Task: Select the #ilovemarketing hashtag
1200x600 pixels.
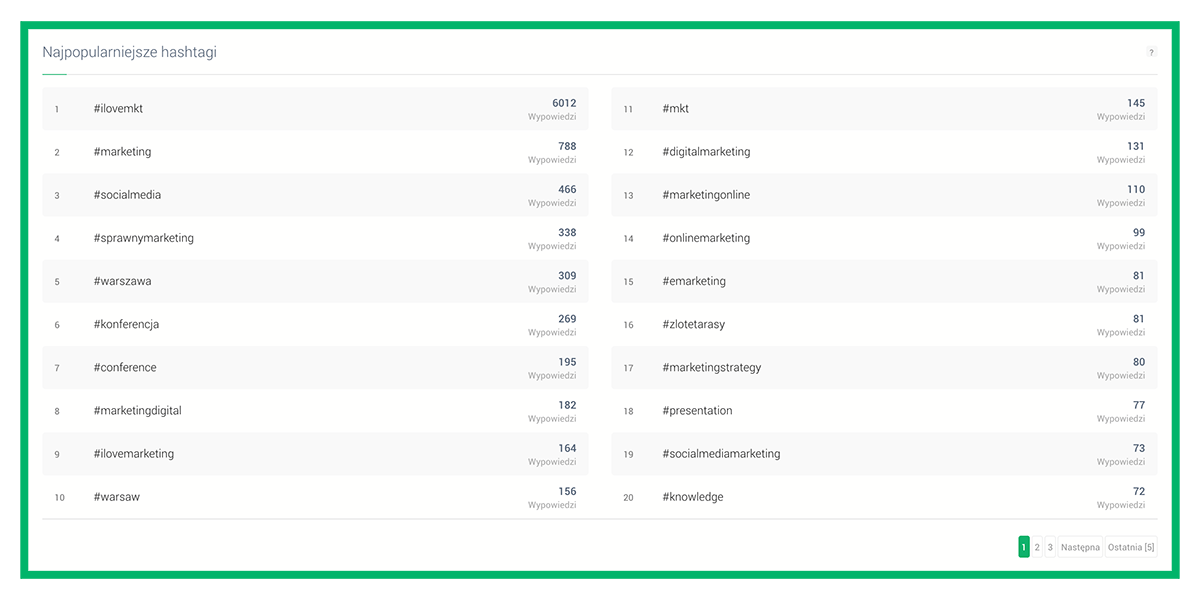Action: coord(133,453)
